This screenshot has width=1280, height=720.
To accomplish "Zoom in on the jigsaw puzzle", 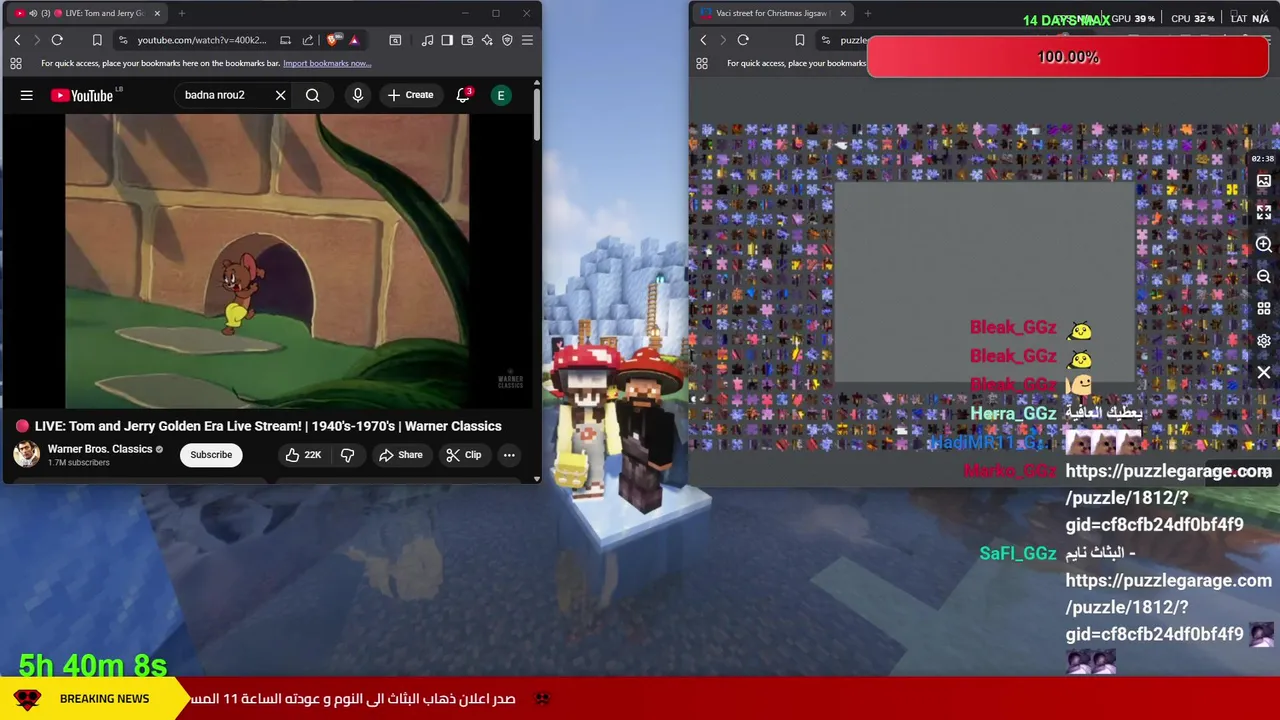I will coord(1264,245).
